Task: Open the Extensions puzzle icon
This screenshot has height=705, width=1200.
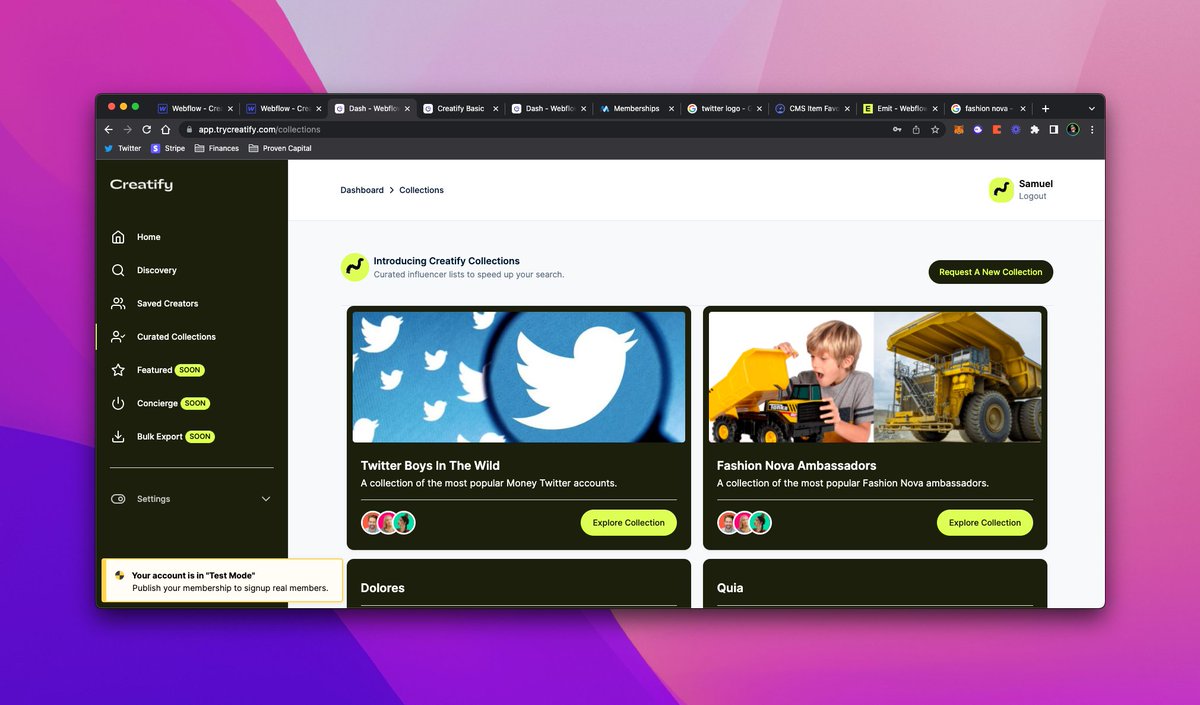Action: click(x=1035, y=129)
